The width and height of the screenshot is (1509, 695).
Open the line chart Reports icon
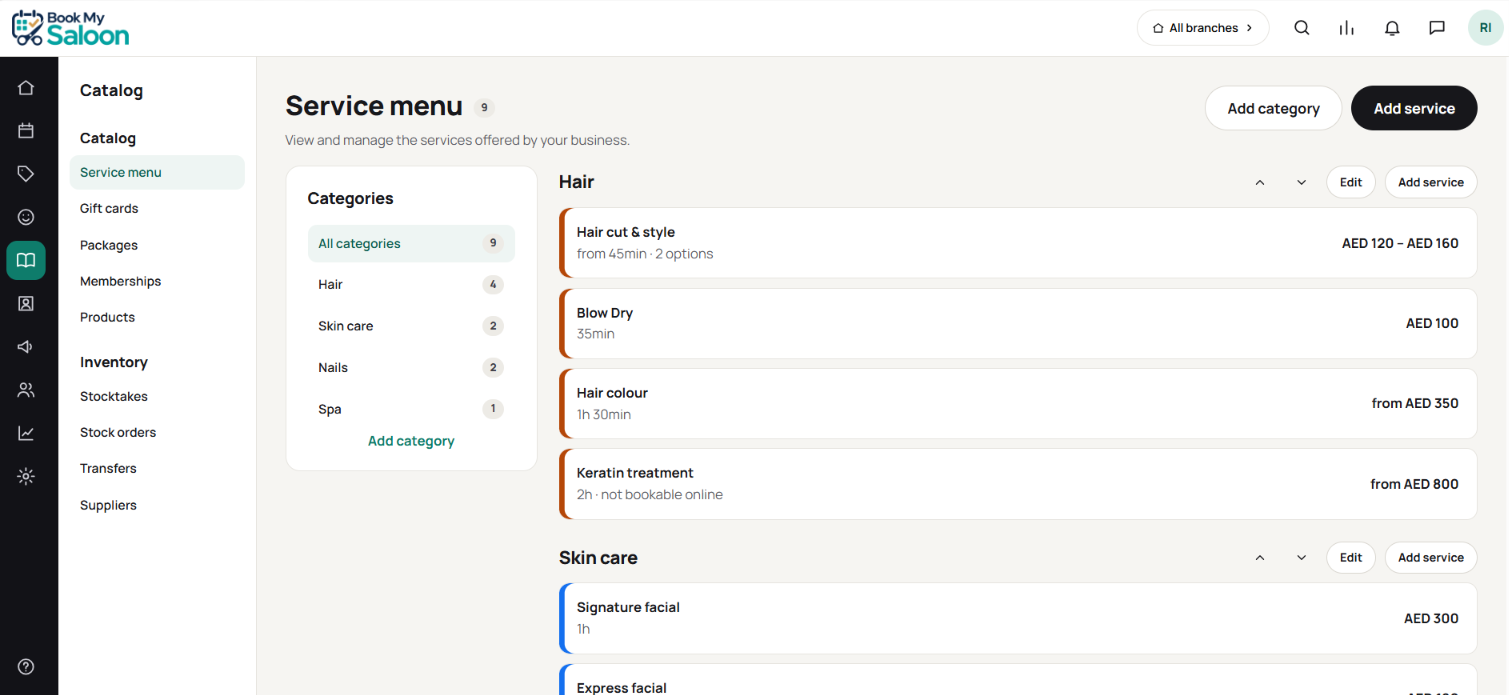coord(26,433)
